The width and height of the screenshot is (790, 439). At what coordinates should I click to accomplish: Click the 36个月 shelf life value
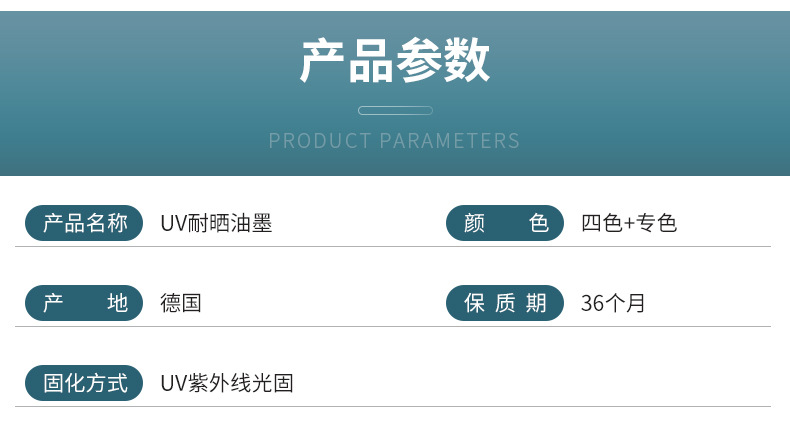pyautogui.click(x=613, y=303)
